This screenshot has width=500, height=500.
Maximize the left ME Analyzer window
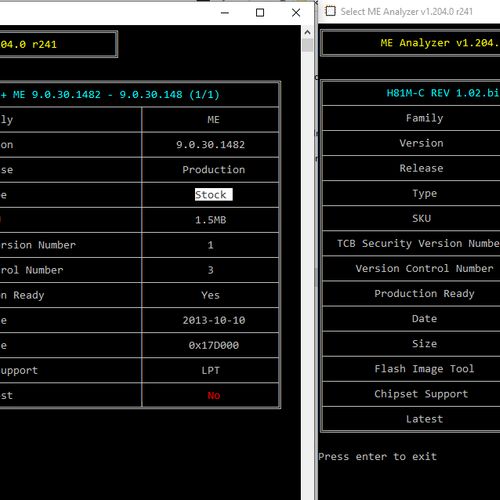pos(260,13)
